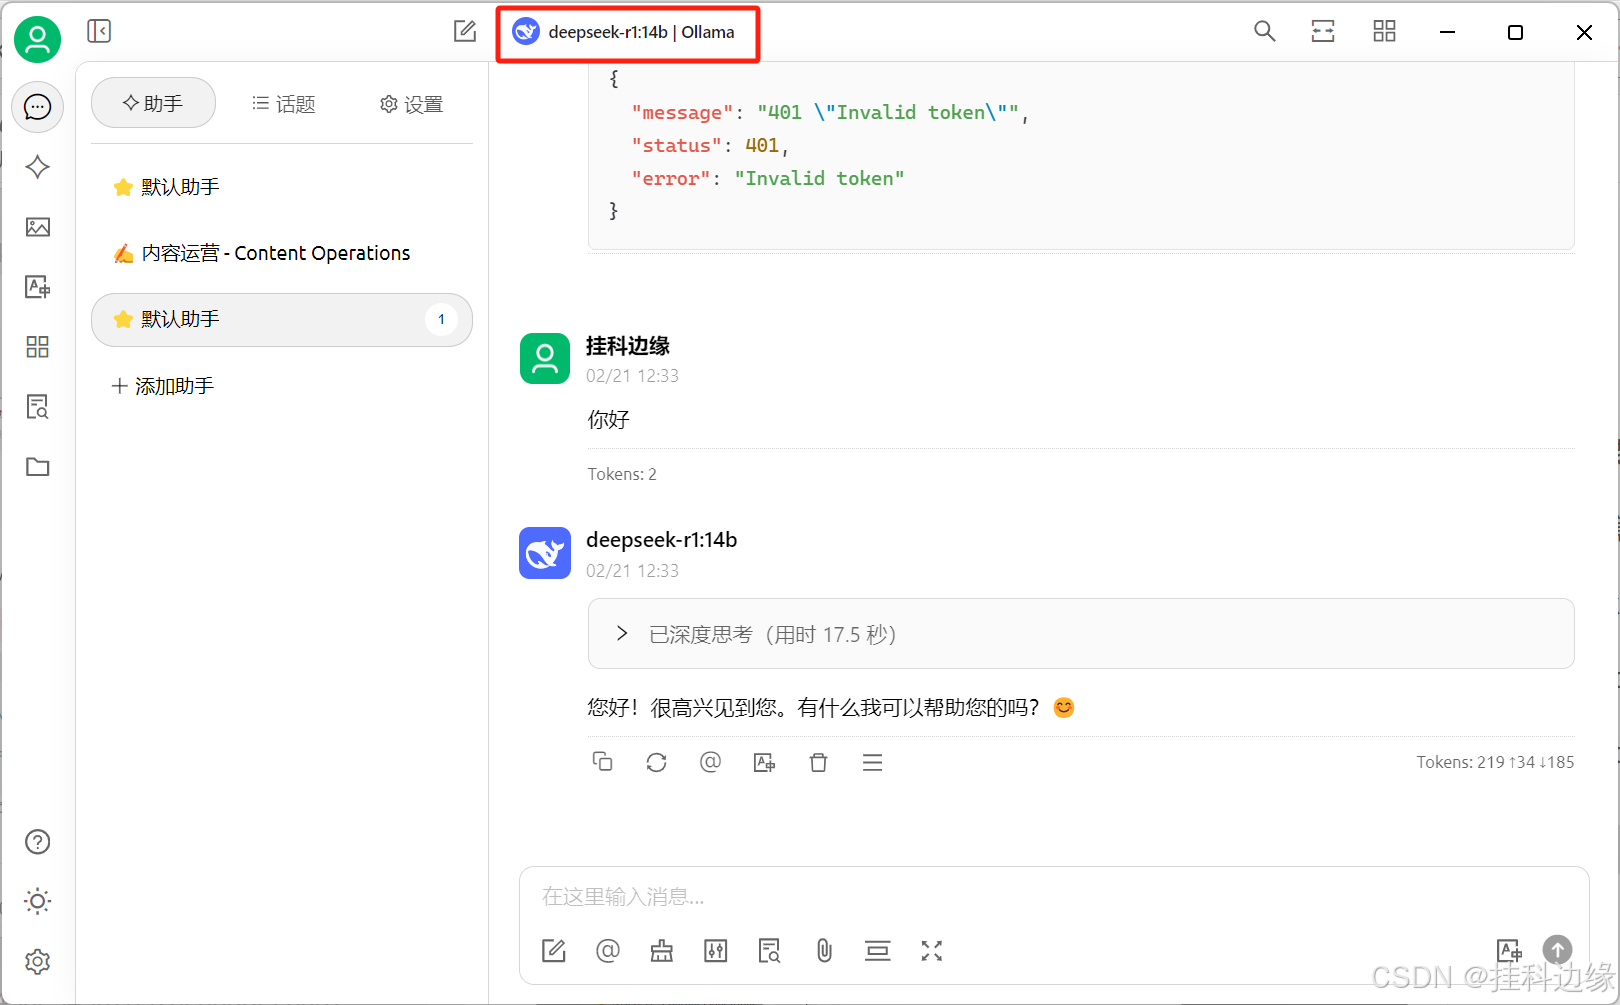Search messages with magnifier icon

1265,32
